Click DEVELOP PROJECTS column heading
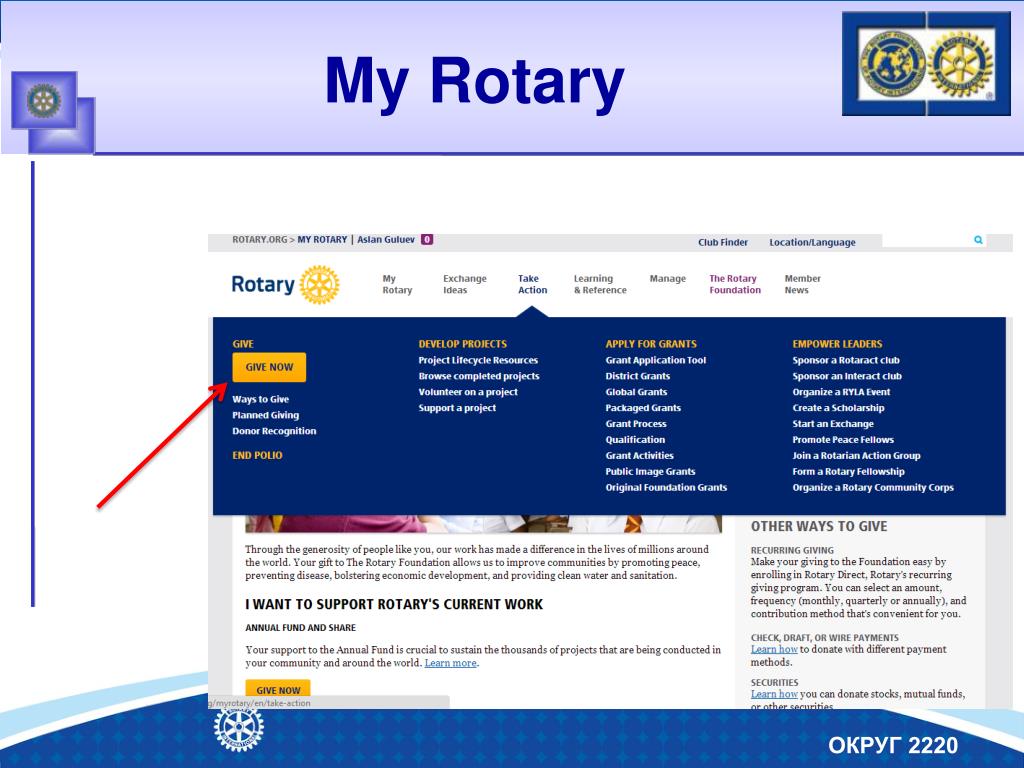This screenshot has height=768, width=1024. (x=462, y=344)
